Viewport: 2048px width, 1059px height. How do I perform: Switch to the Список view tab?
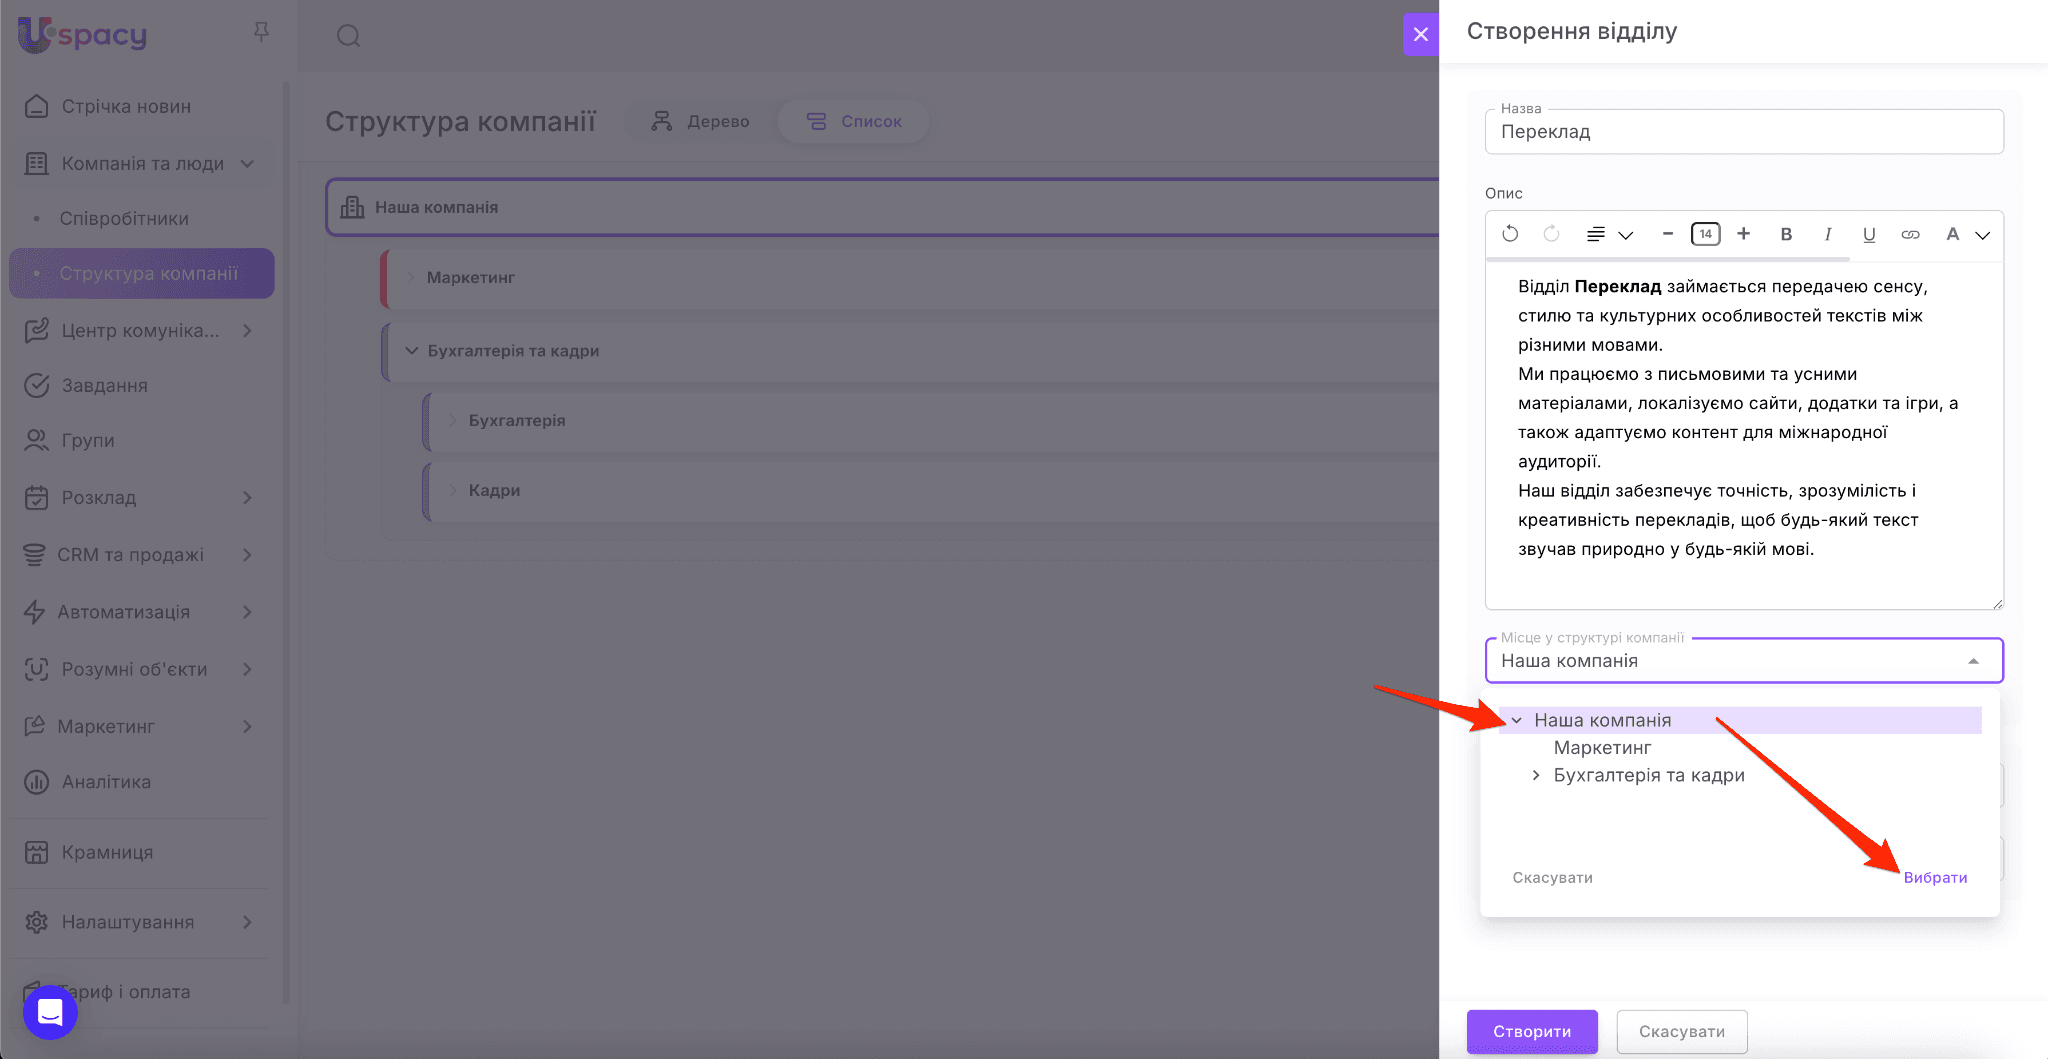point(854,121)
